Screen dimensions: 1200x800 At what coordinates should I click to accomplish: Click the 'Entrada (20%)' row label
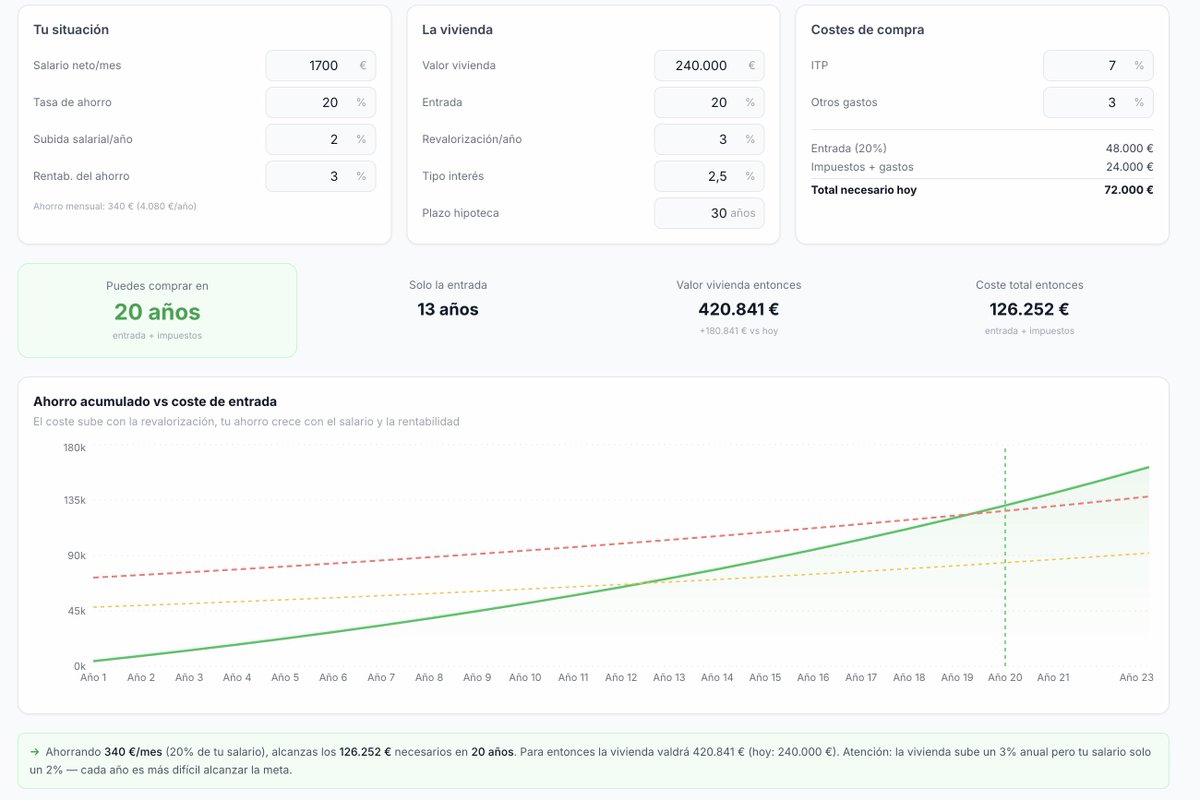coord(849,148)
